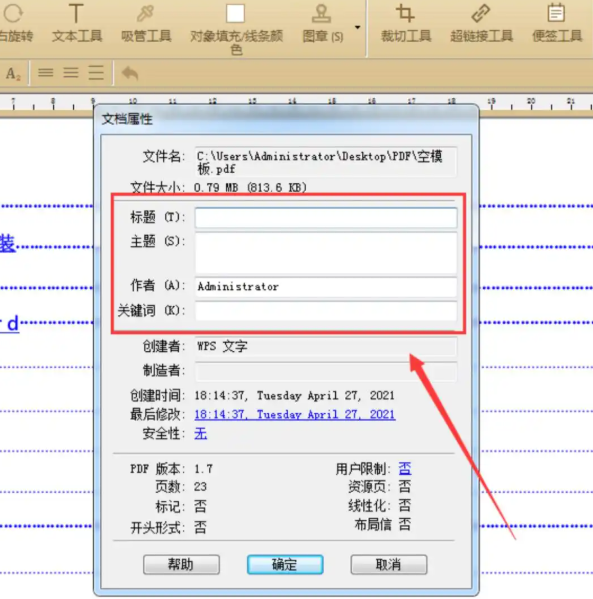This screenshot has width=593, height=599.
Task: Click the Keywords (关键词) input field
Action: pos(326,311)
